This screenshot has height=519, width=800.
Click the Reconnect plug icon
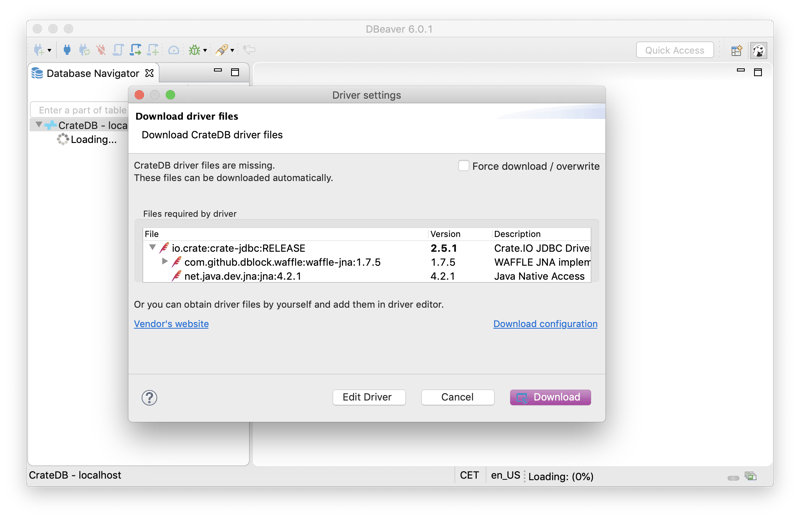84,50
